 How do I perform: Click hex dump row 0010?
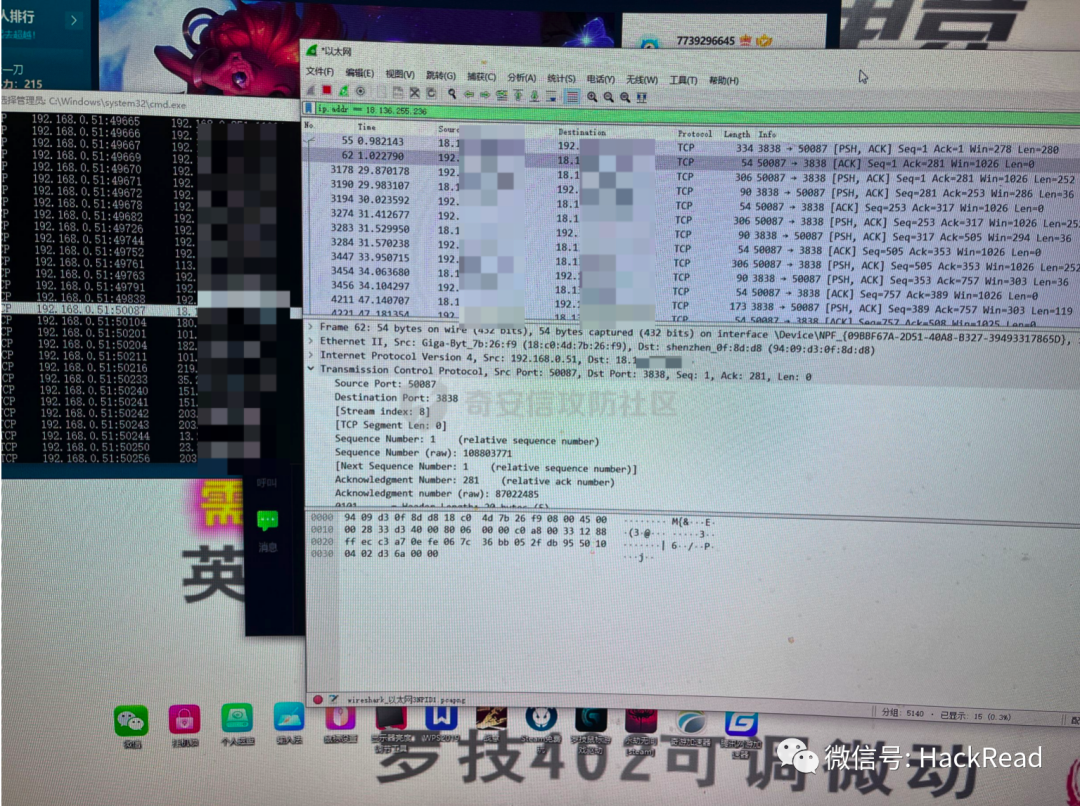coord(513,531)
